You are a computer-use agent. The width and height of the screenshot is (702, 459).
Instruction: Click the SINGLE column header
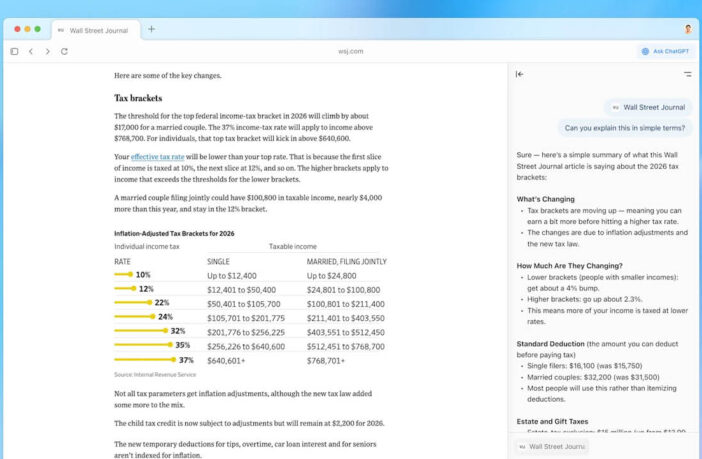click(x=218, y=262)
